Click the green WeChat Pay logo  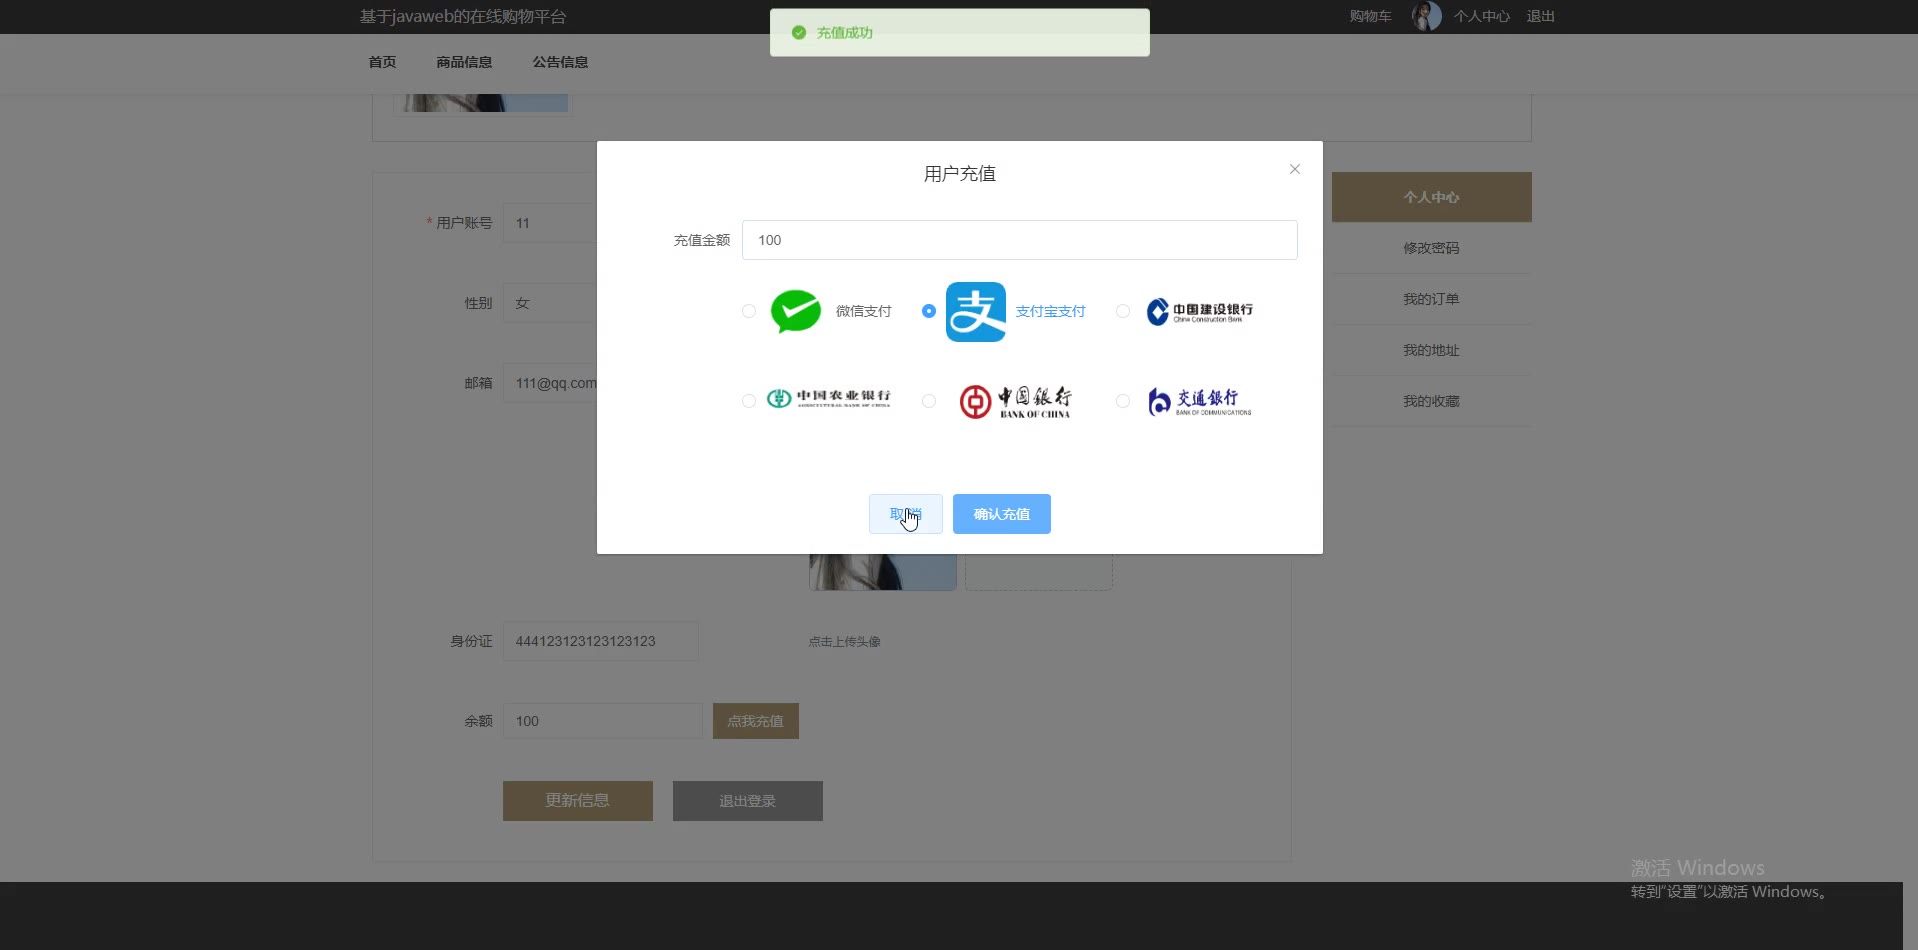click(796, 311)
